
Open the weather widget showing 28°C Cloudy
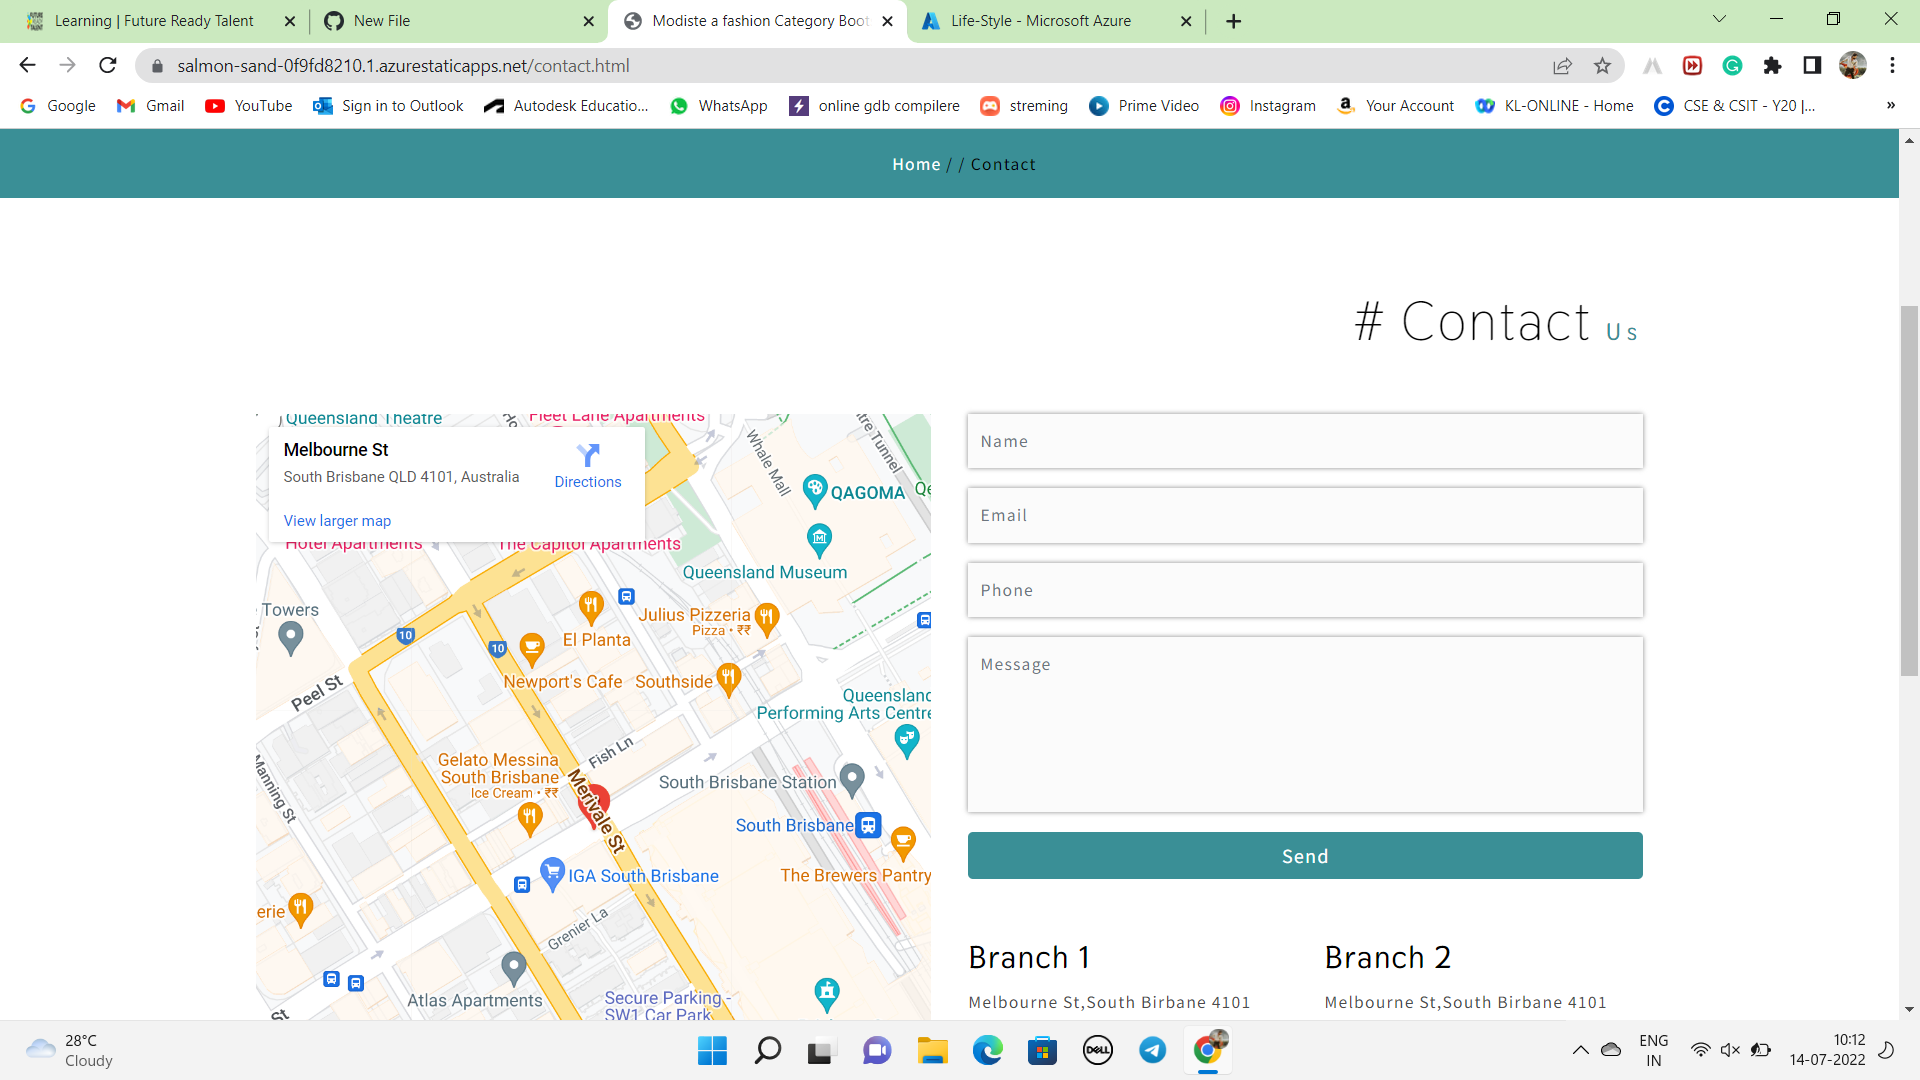pyautogui.click(x=70, y=1050)
